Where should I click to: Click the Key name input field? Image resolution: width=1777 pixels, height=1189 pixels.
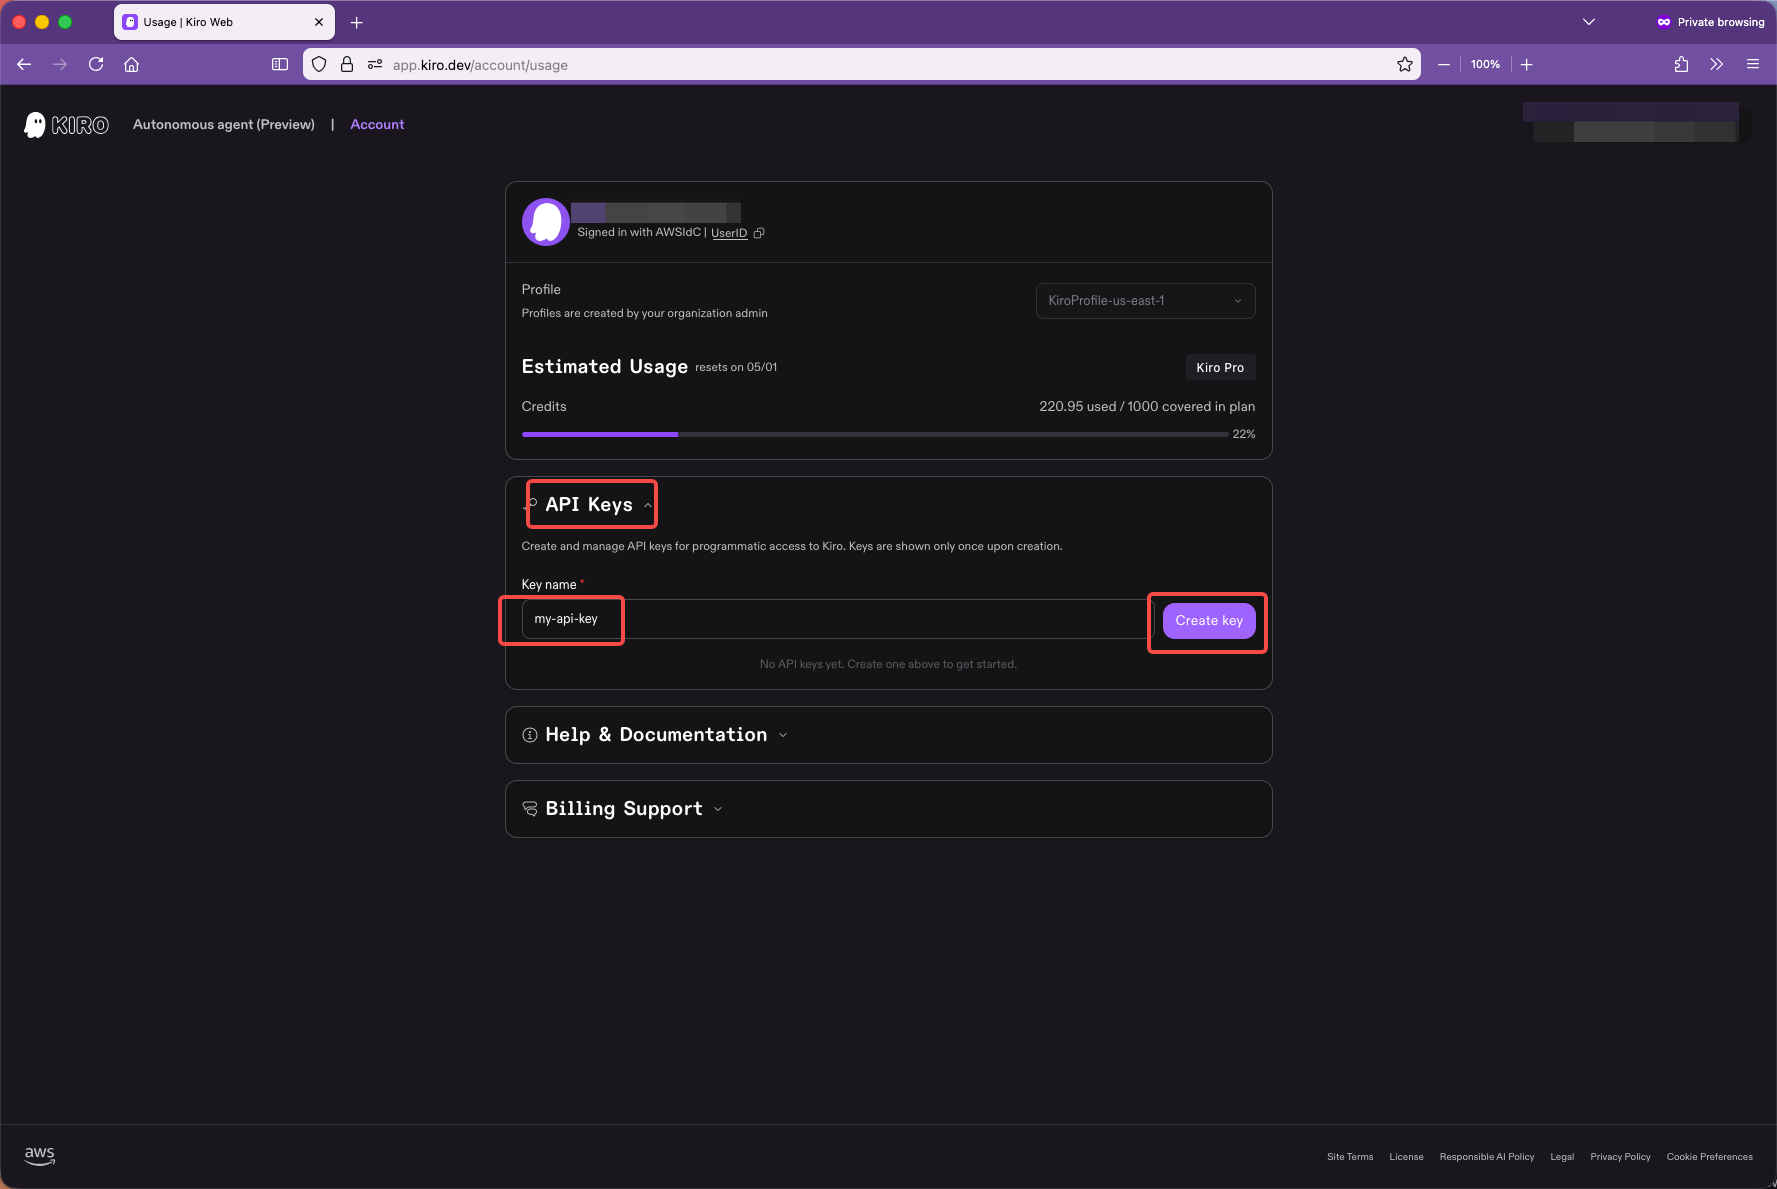click(x=835, y=620)
